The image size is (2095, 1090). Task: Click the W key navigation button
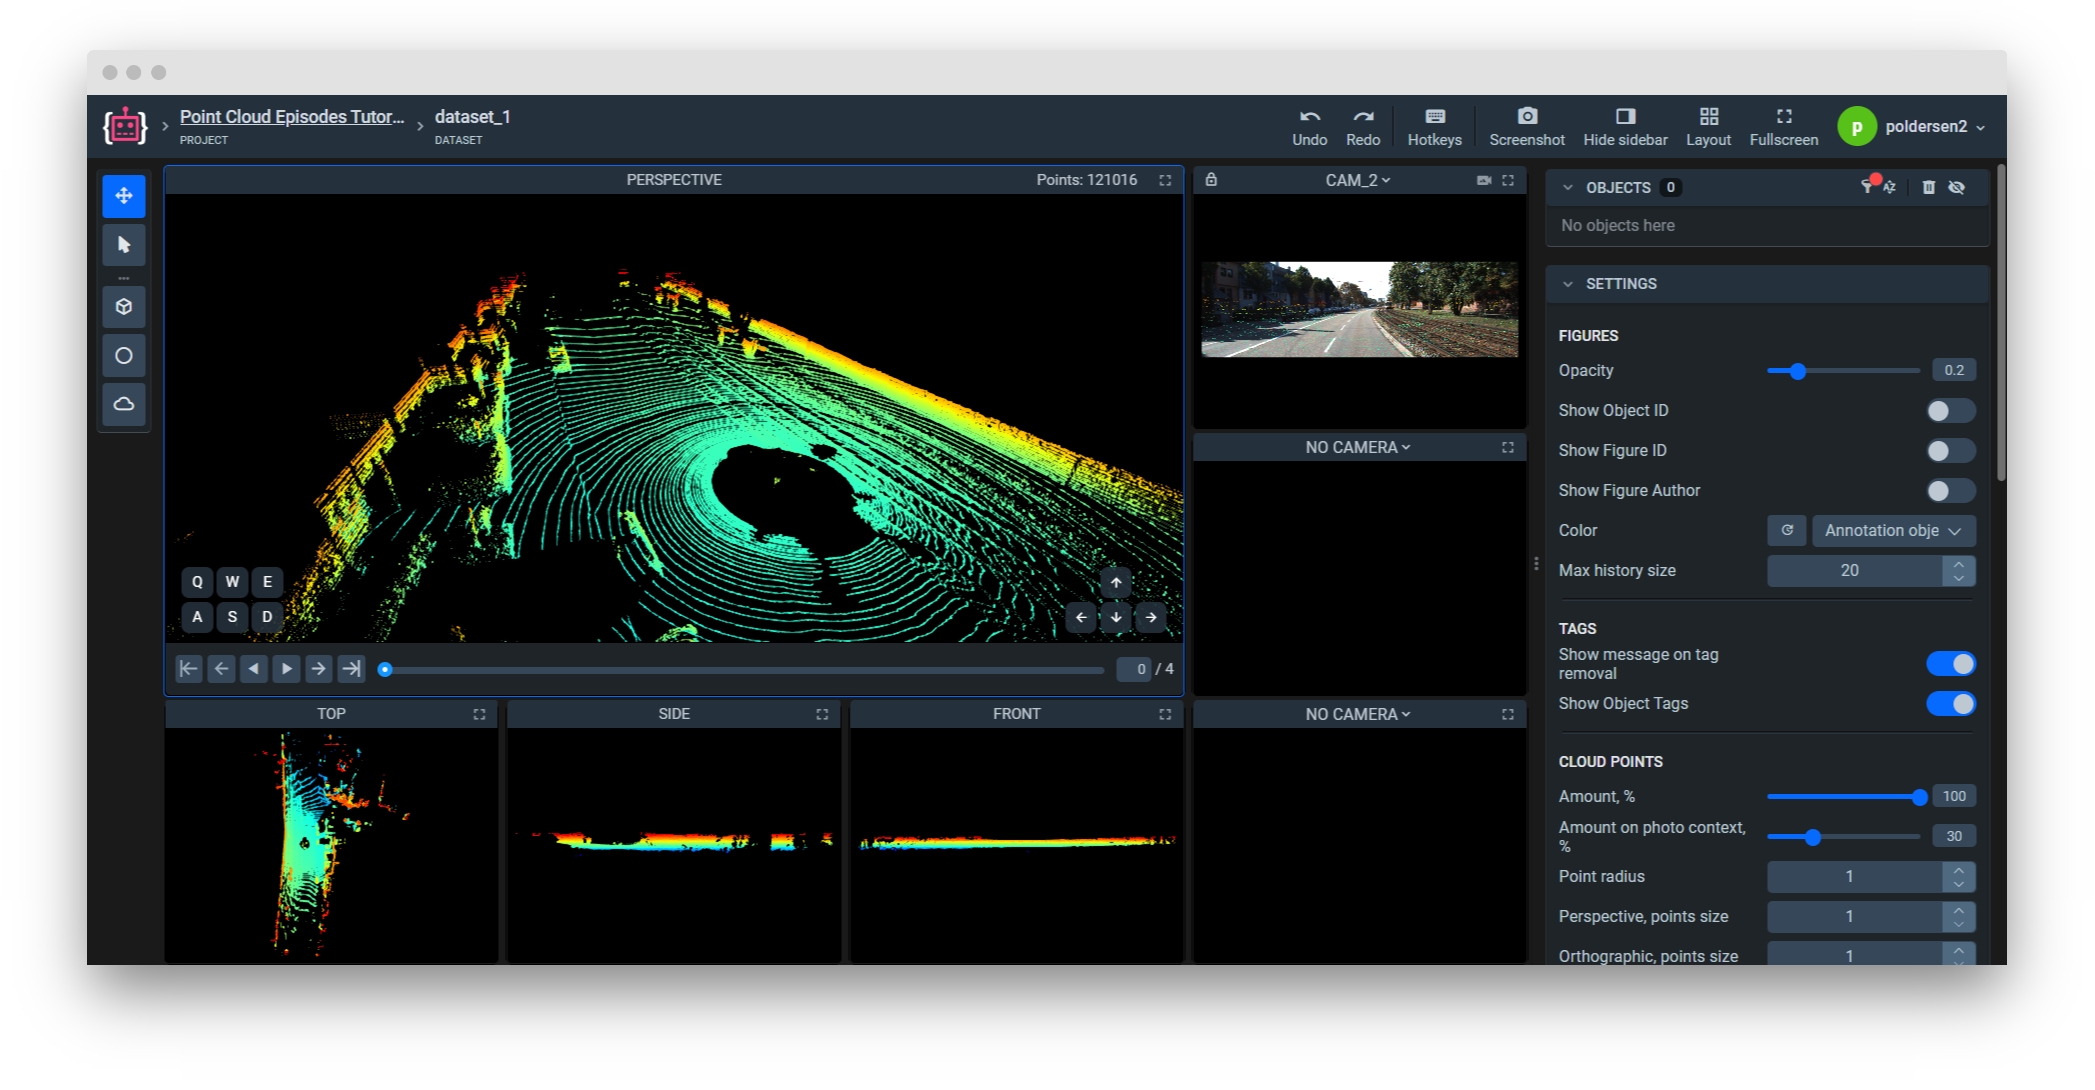click(232, 582)
